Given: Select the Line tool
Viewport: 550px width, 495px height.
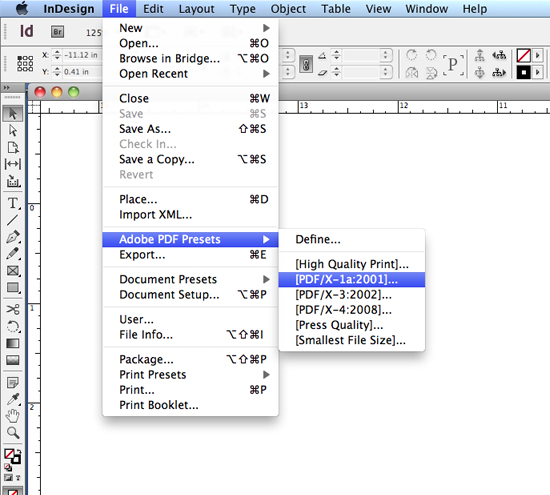Looking at the screenshot, I should point(13,220).
